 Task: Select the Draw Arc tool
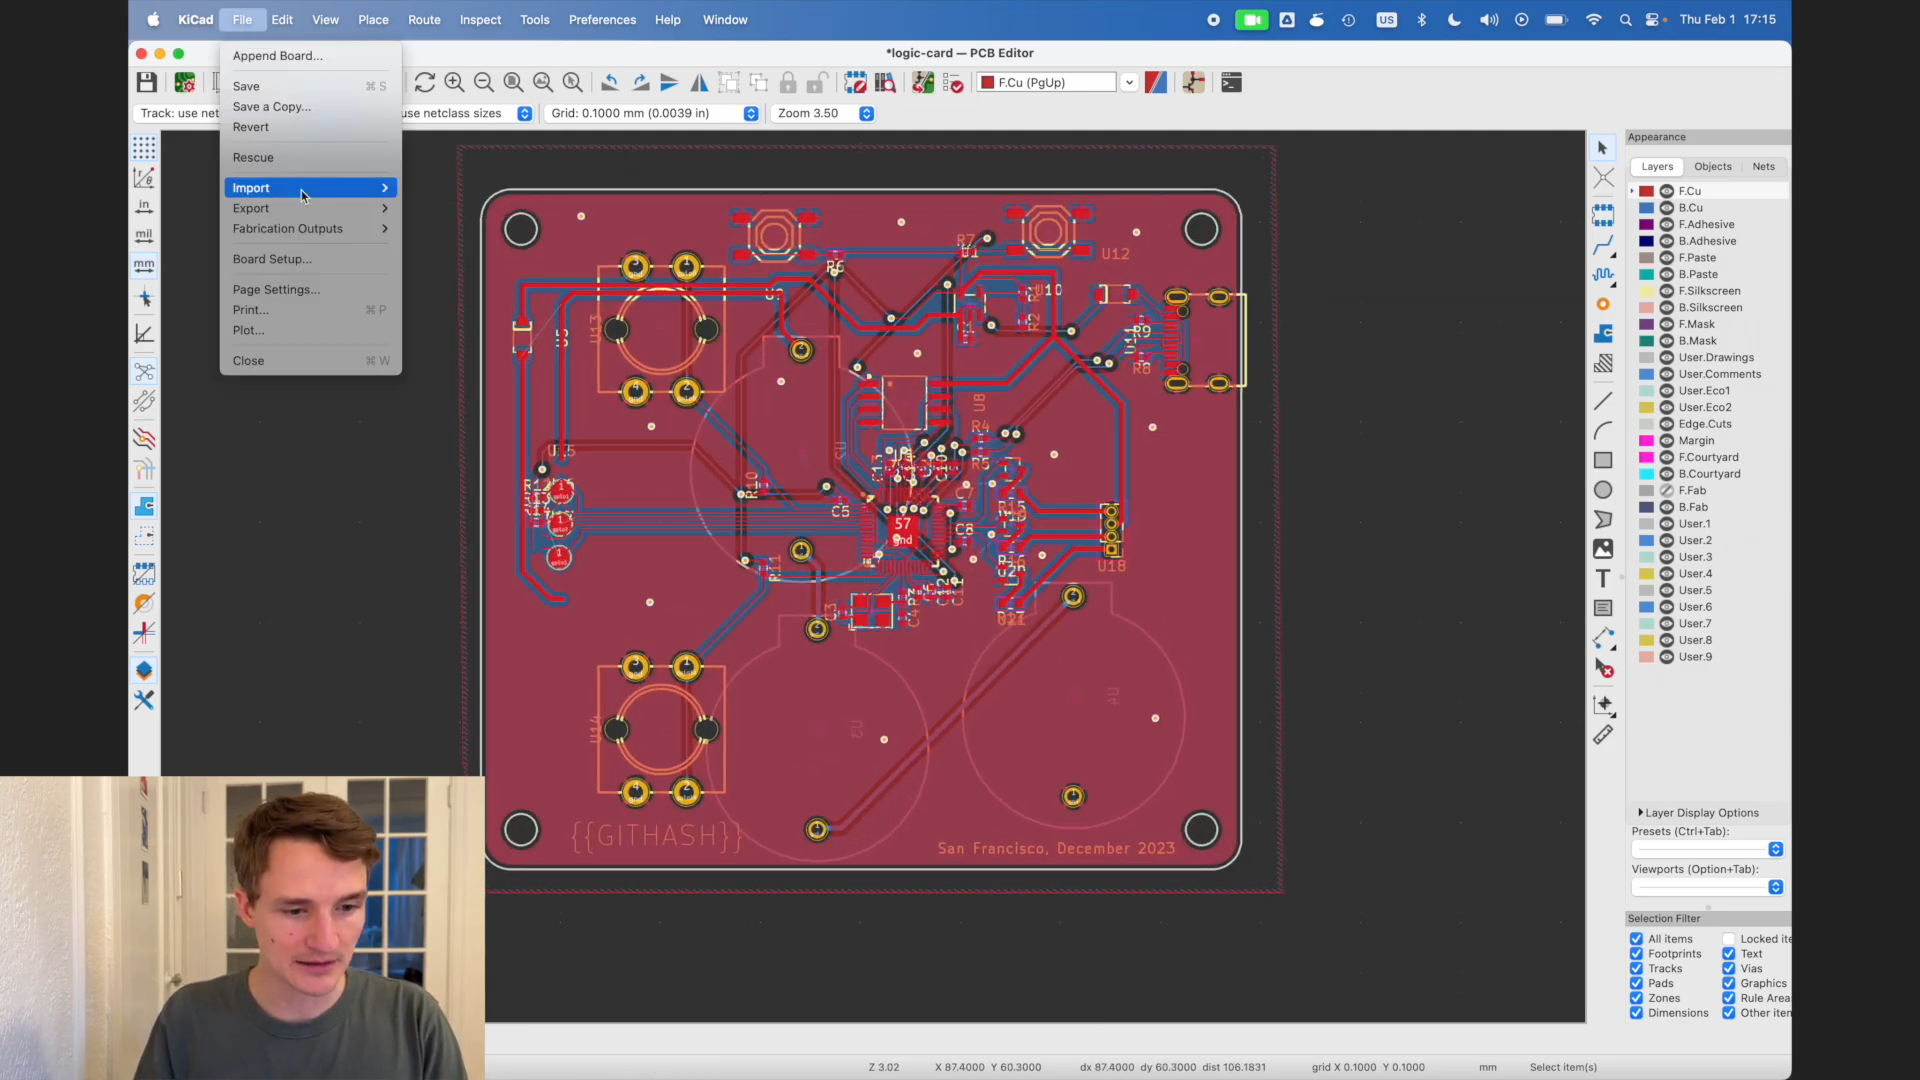1603,431
